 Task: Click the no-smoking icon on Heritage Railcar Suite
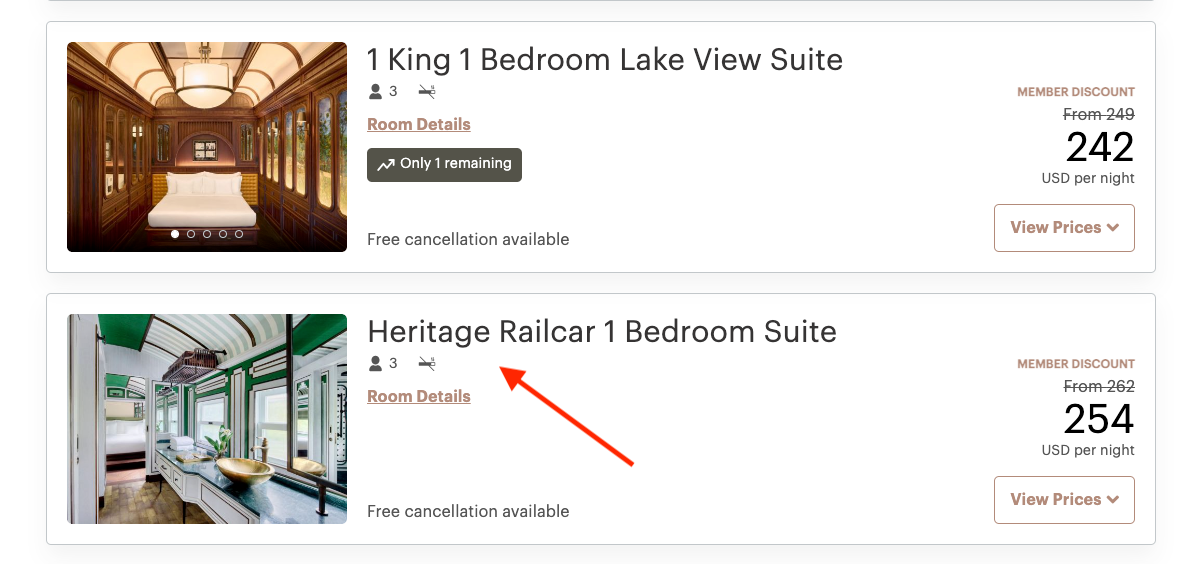[x=427, y=364]
